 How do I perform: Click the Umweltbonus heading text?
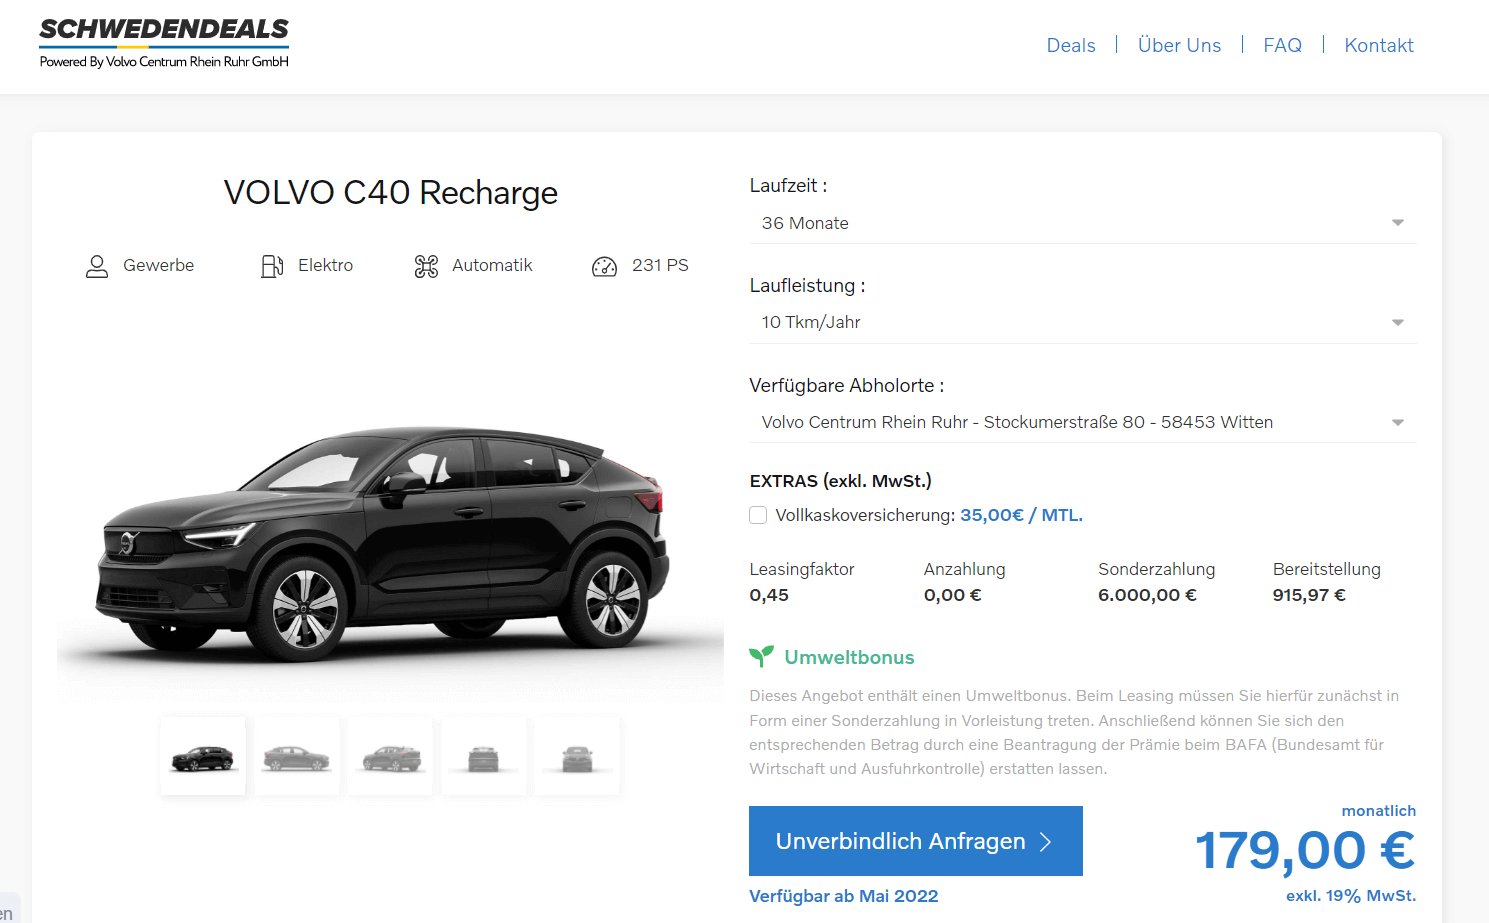click(x=849, y=657)
